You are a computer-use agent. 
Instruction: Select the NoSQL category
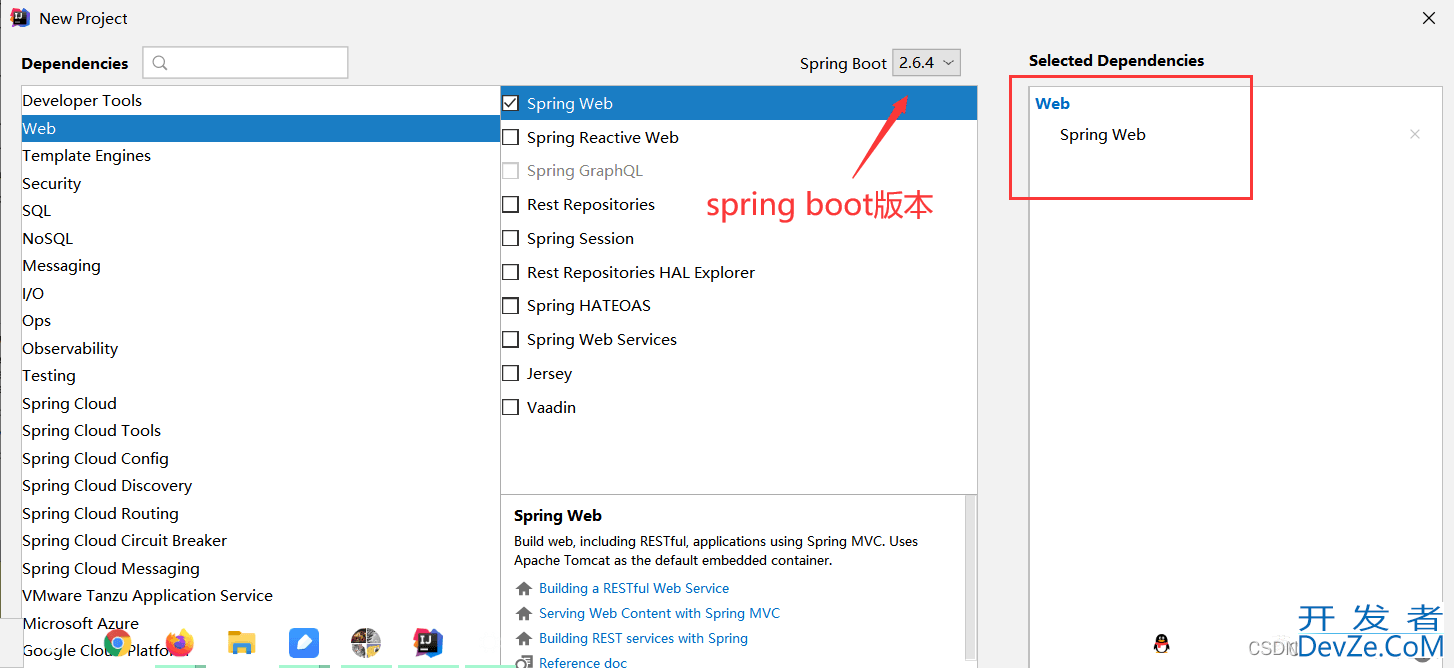click(x=260, y=238)
